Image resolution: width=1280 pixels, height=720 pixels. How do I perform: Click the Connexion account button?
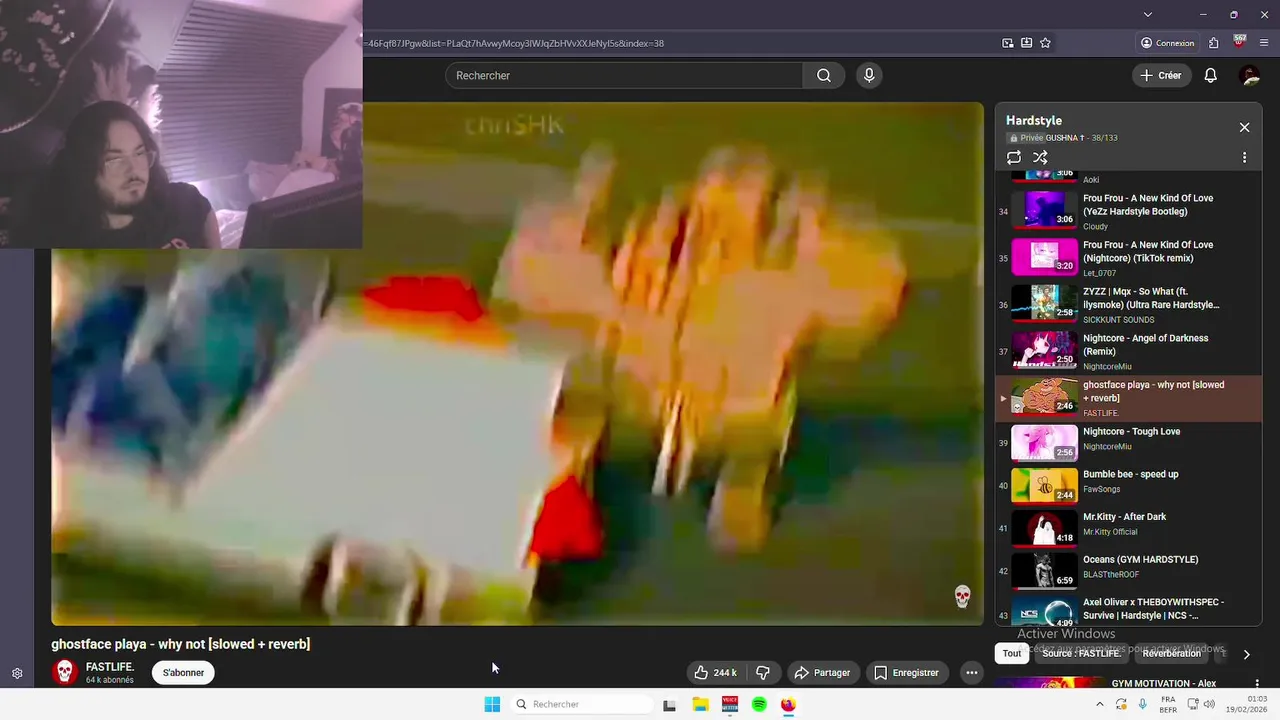(1168, 43)
